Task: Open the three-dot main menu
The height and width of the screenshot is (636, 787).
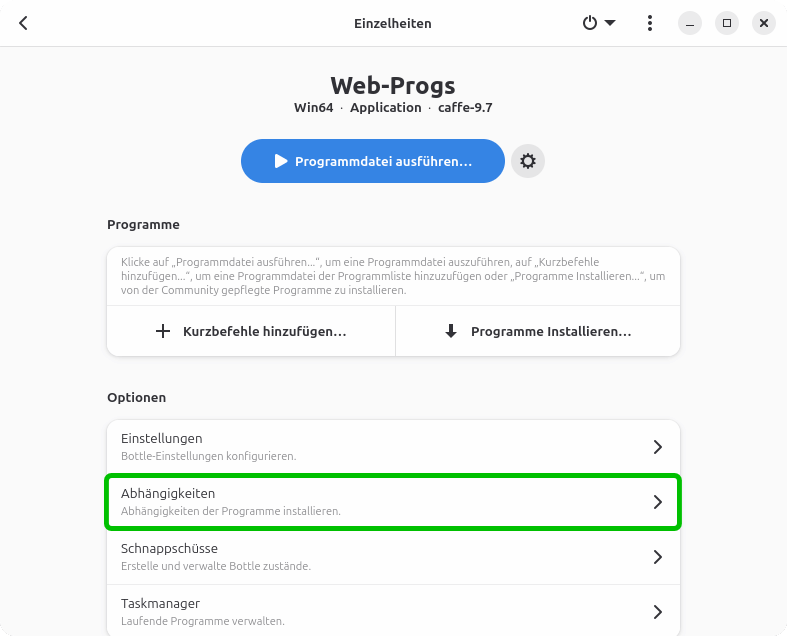Action: (x=650, y=23)
